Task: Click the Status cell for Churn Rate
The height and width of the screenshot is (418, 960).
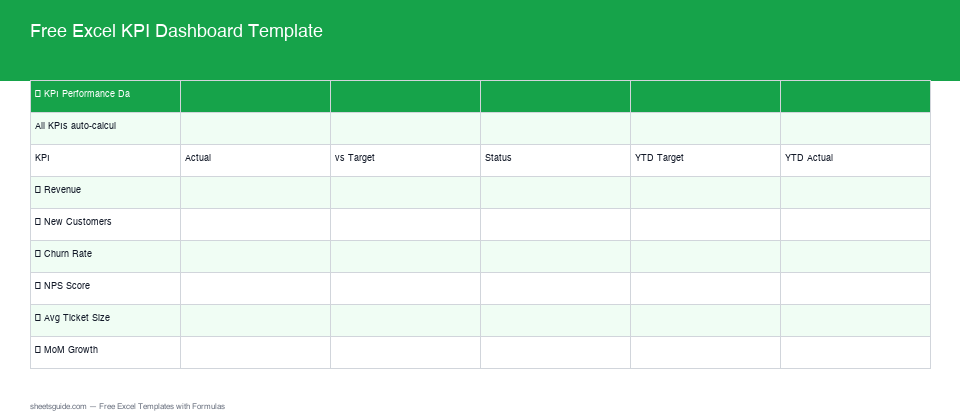Action: click(x=555, y=257)
